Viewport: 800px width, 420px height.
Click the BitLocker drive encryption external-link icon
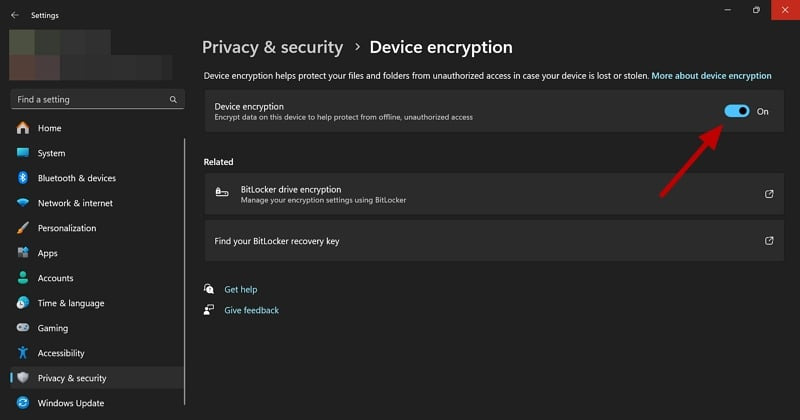point(769,194)
